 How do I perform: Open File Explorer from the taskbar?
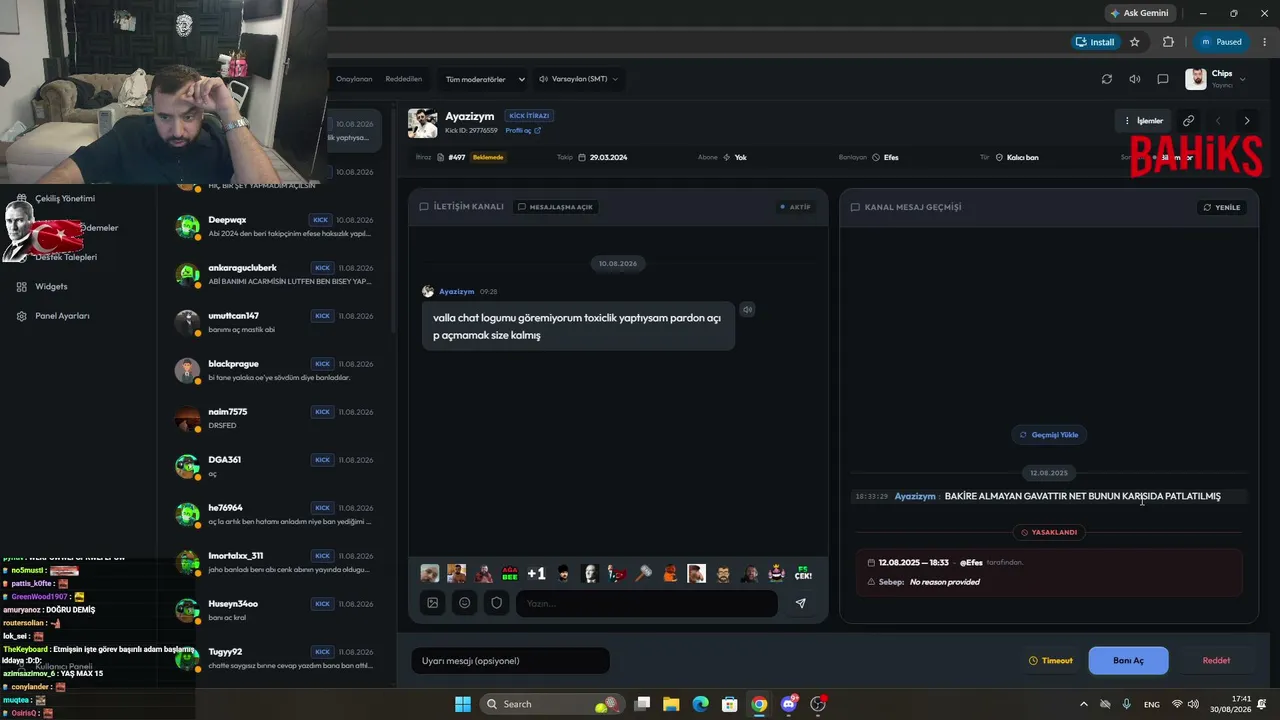[x=671, y=704]
